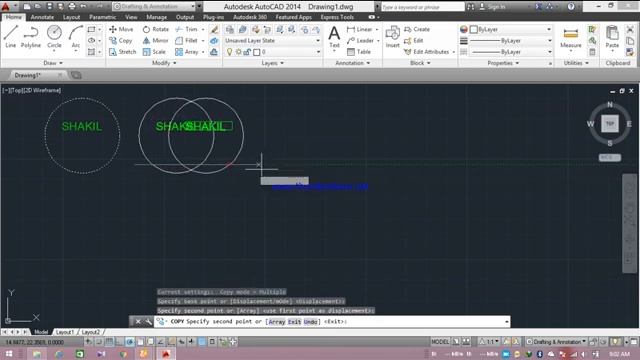640x360 pixels.
Task: Activate the Mirror command
Action: [156, 40]
